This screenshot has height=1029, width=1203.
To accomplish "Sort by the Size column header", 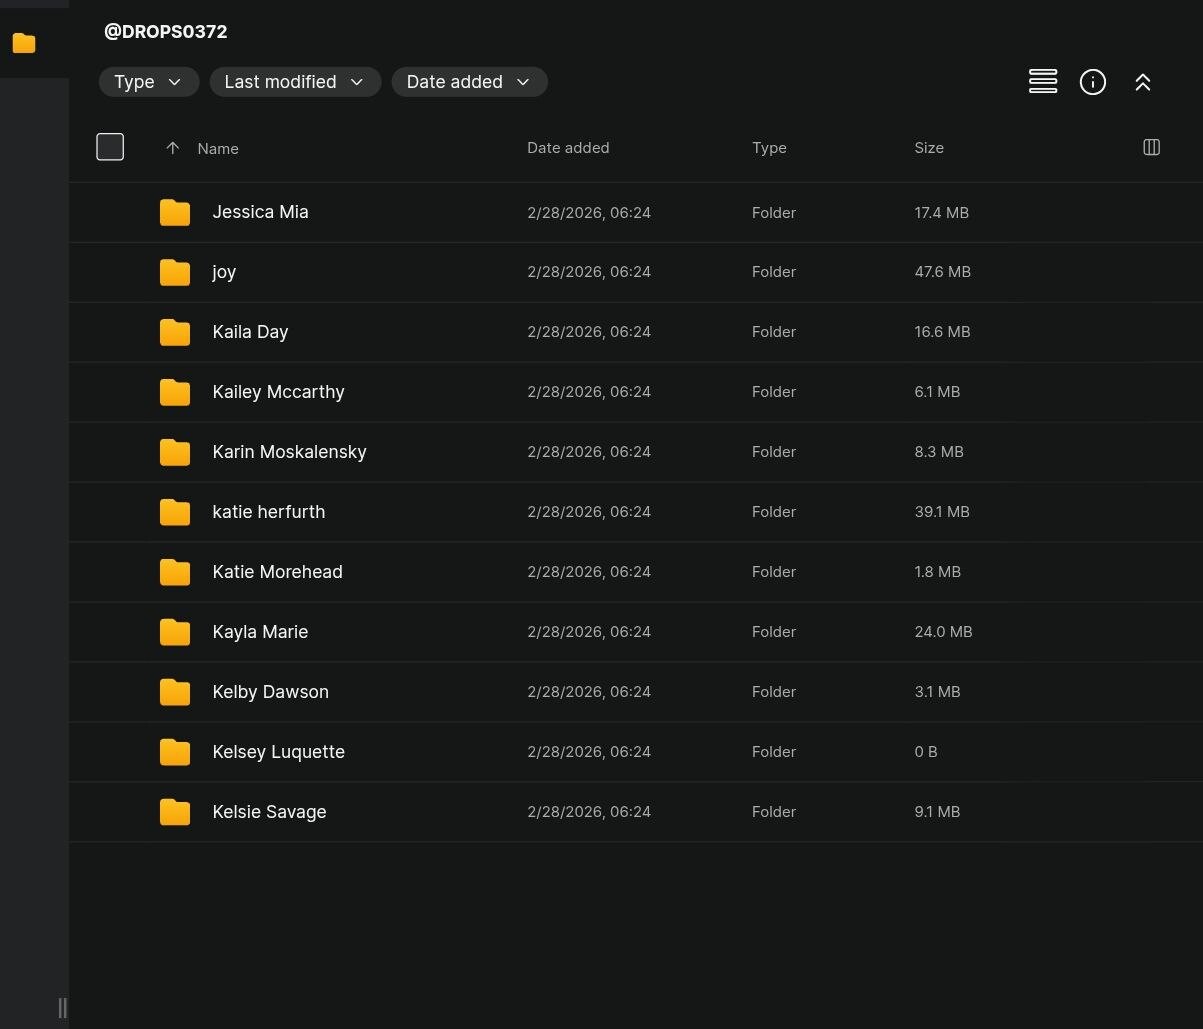I will pos(928,148).
